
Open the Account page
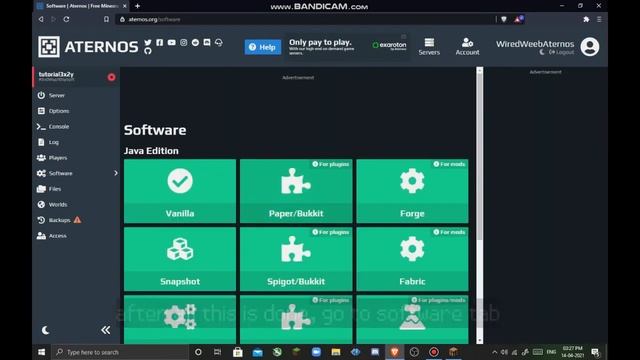[467, 47]
